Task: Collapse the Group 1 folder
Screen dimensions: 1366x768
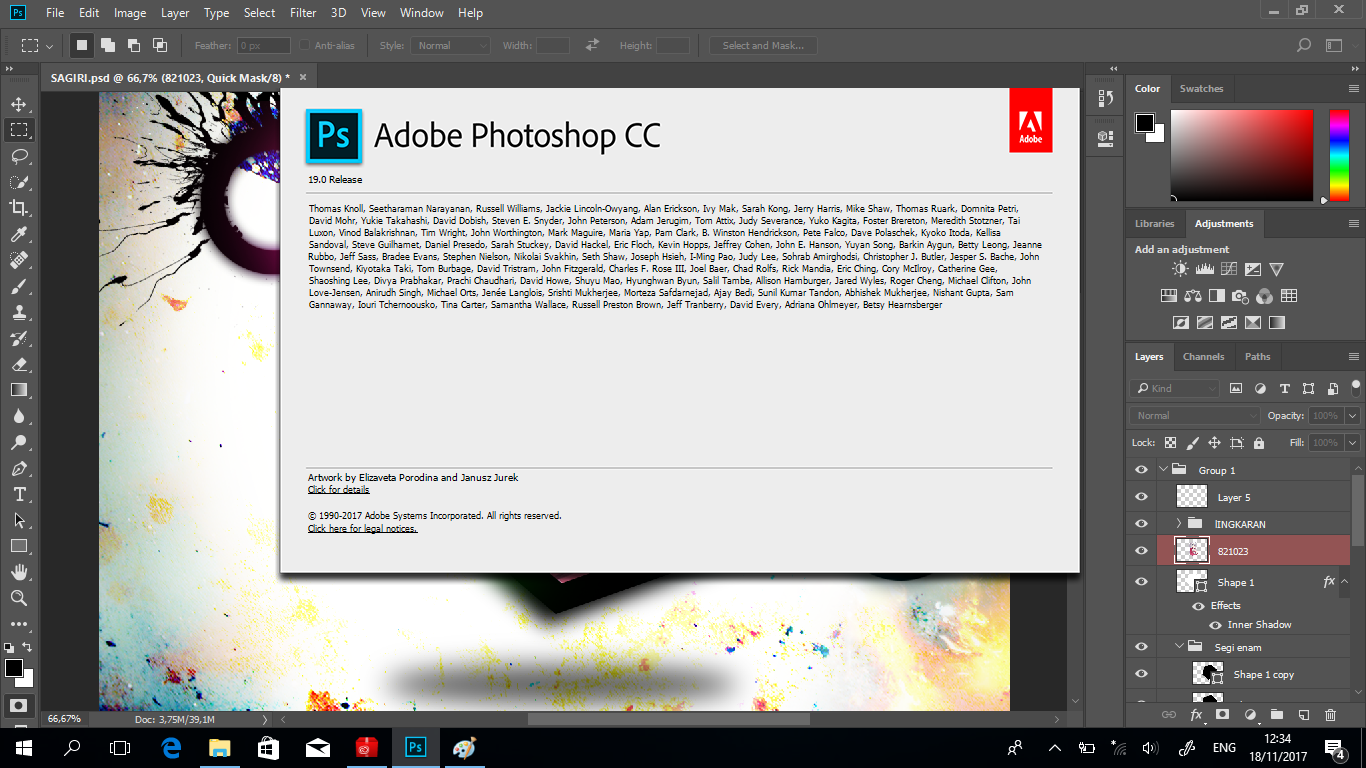Action: click(1163, 470)
